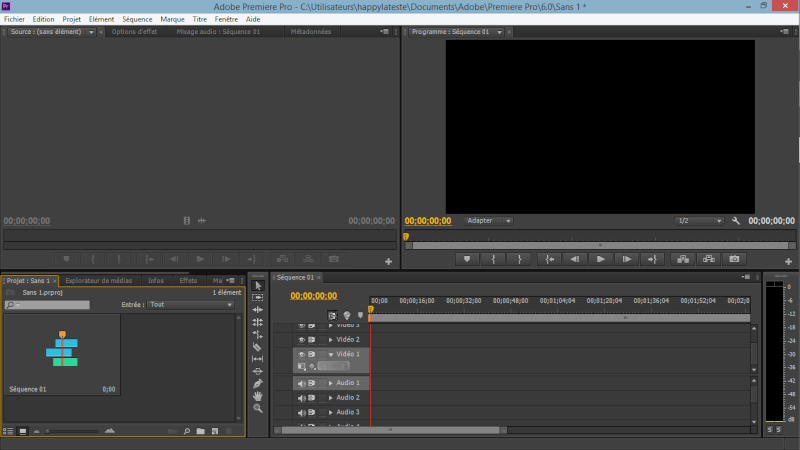
Task: Step forward one frame in Program monitor
Action: [627, 259]
